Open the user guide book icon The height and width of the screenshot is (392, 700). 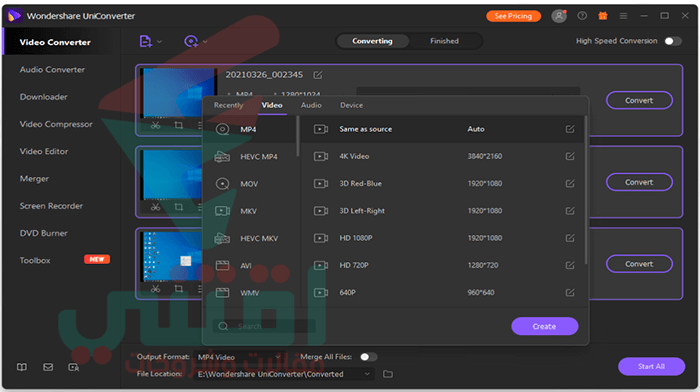point(22,367)
